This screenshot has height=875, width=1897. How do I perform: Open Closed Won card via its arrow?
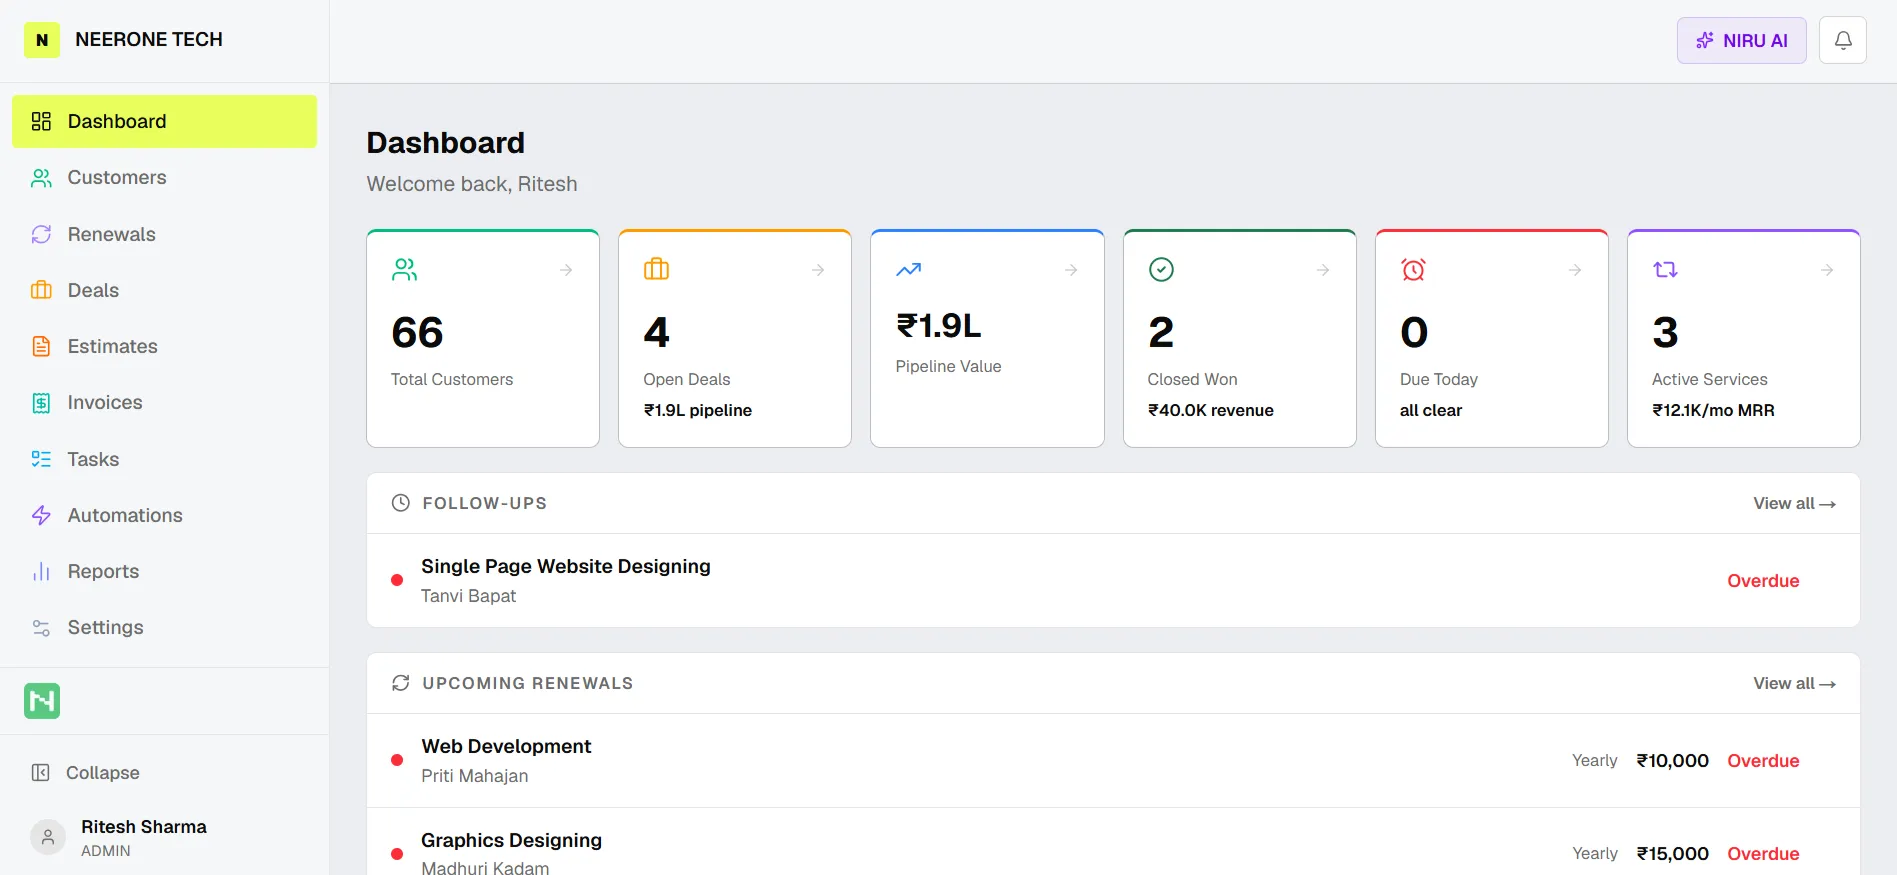point(1323,270)
